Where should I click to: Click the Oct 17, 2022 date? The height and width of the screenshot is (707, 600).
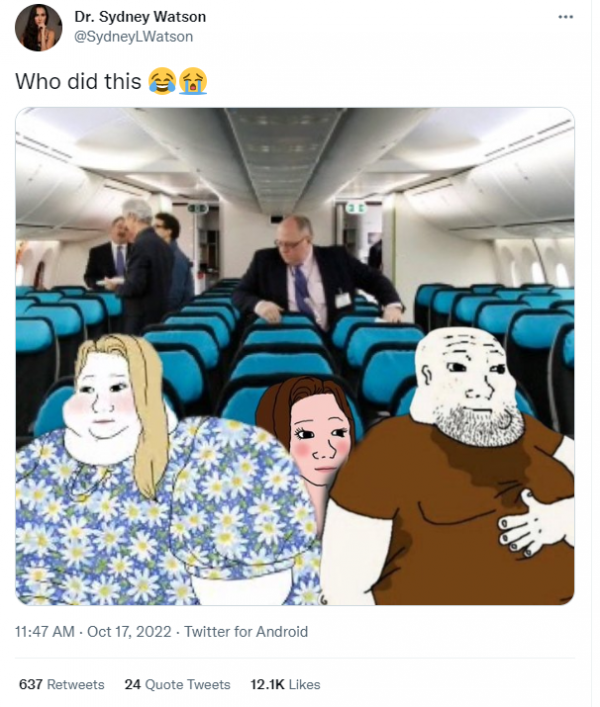point(129,632)
